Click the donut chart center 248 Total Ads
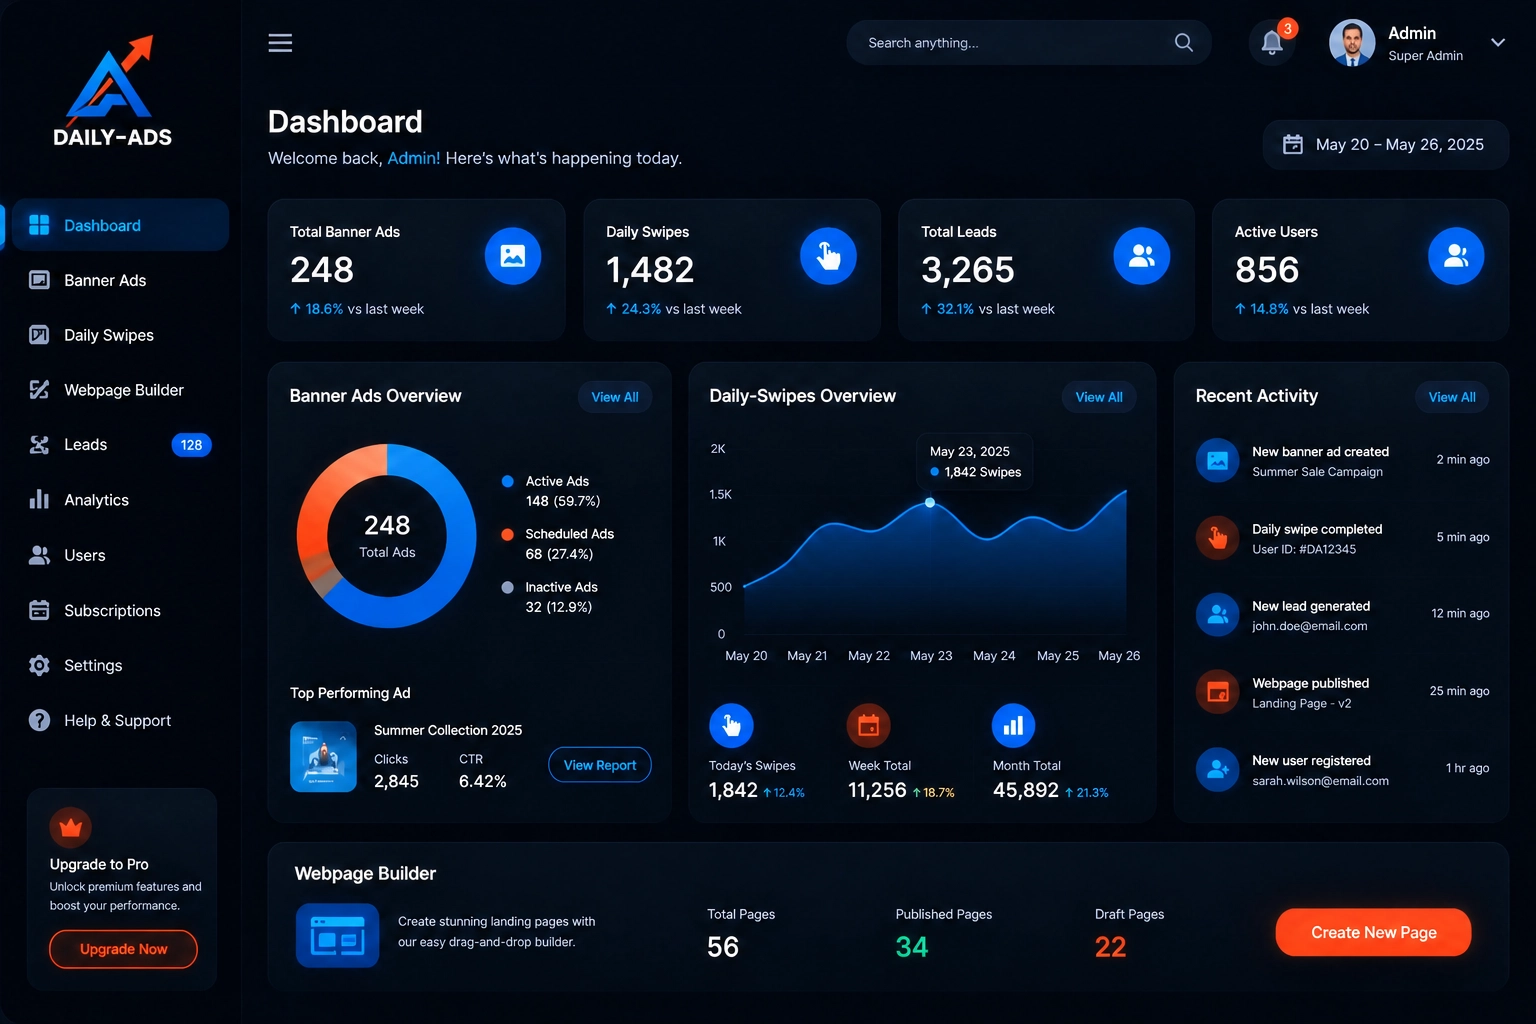Viewport: 1536px width, 1024px height. pos(387,536)
